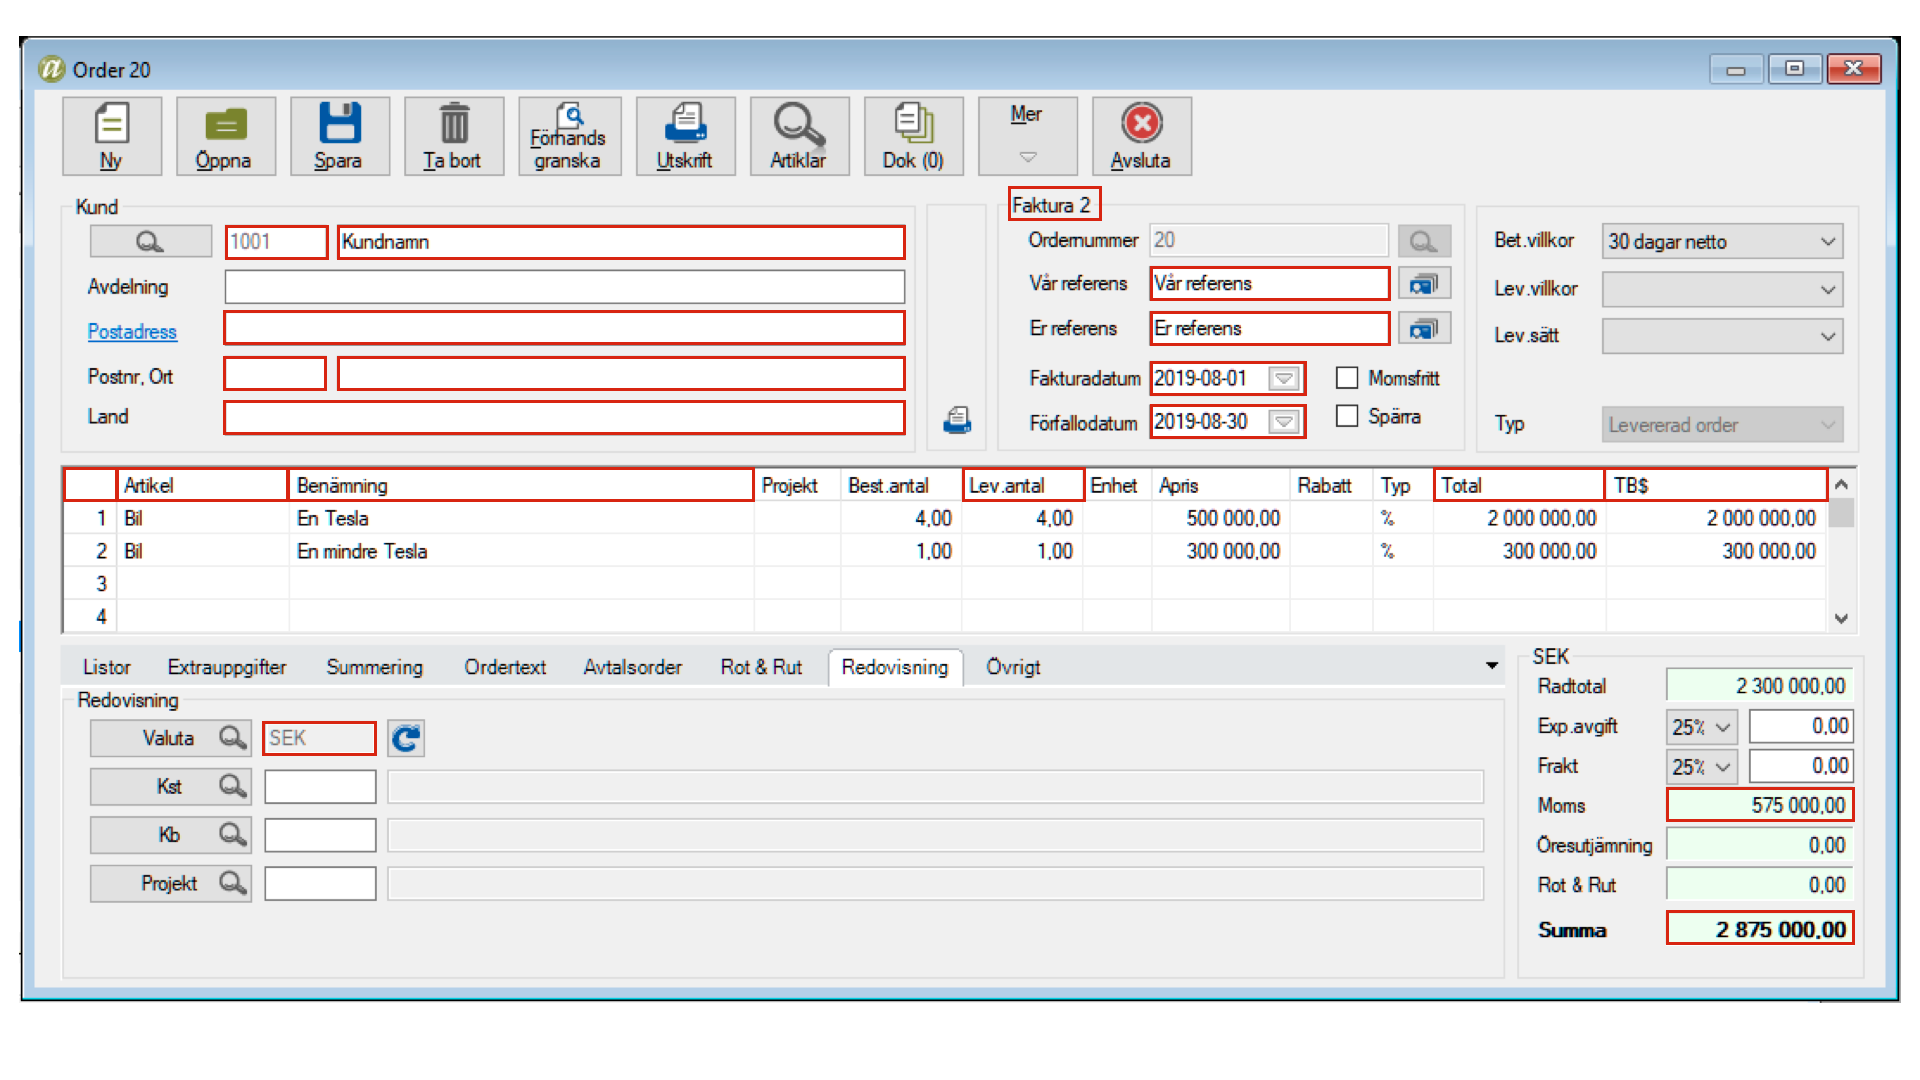
Task: Expand the Bet.villkor dropdown
Action: (1827, 242)
